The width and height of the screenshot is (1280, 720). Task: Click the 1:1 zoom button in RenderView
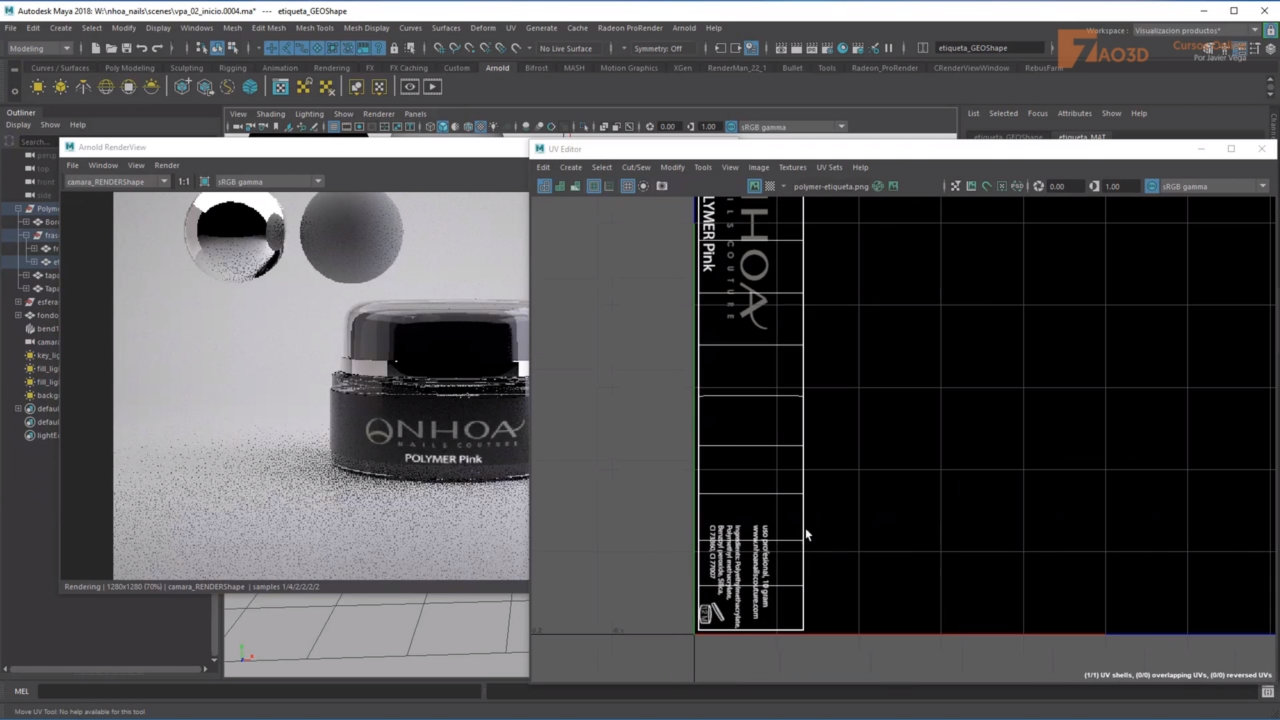184,182
